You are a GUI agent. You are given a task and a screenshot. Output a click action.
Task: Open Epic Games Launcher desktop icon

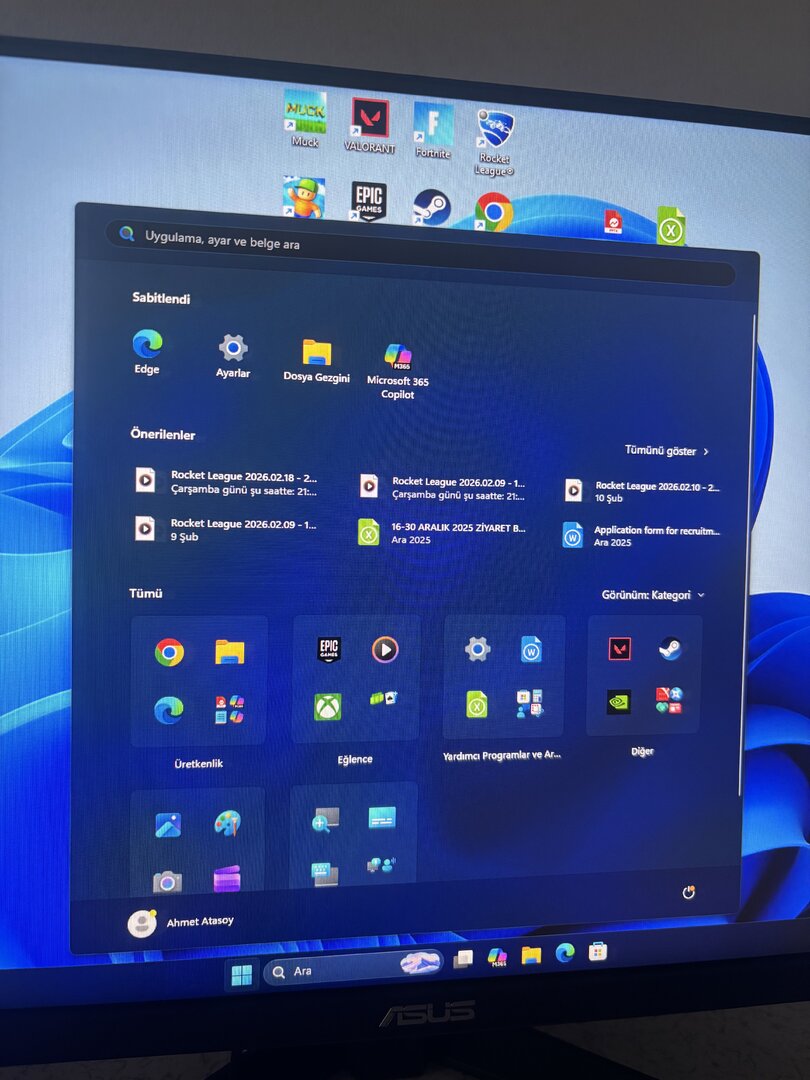click(368, 201)
